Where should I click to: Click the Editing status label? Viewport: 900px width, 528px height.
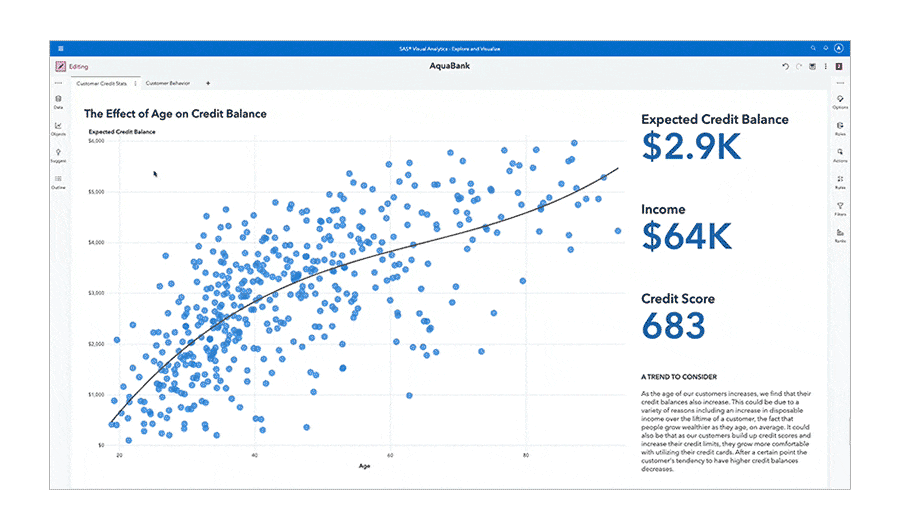click(79, 67)
